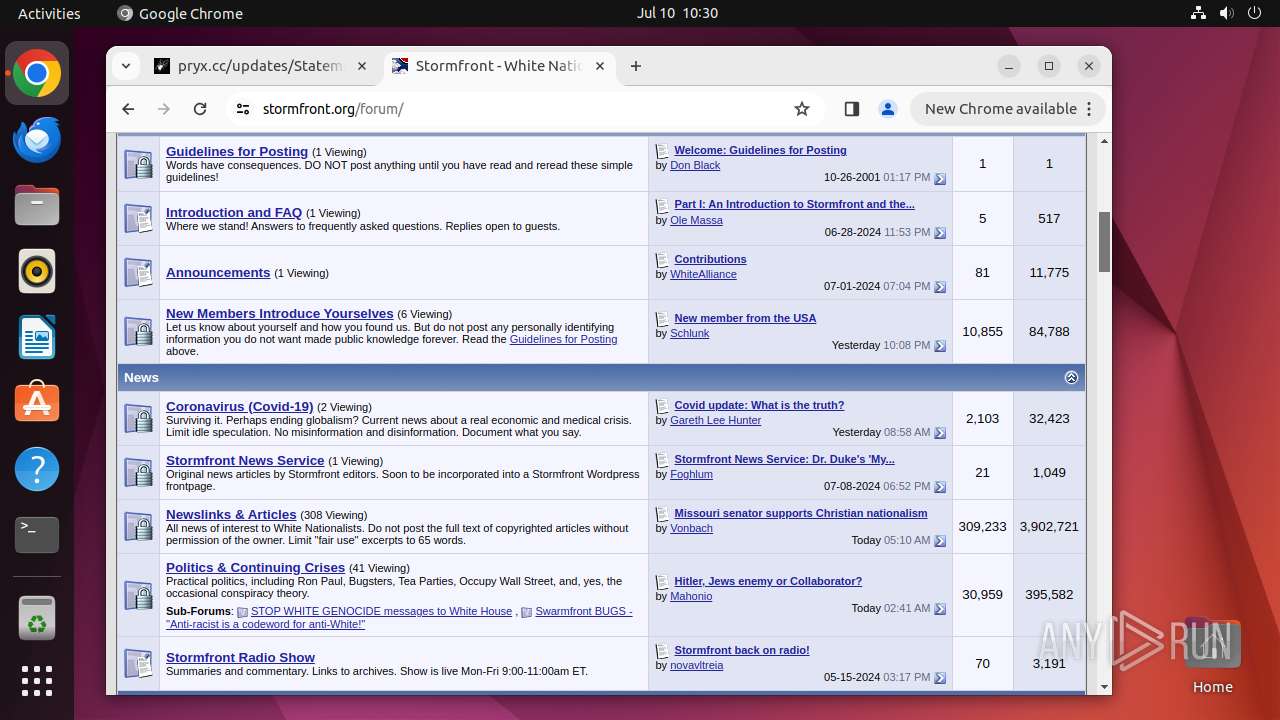Open the clock showing Jul 10 10:30
This screenshot has height=720, width=1280.
(677, 13)
